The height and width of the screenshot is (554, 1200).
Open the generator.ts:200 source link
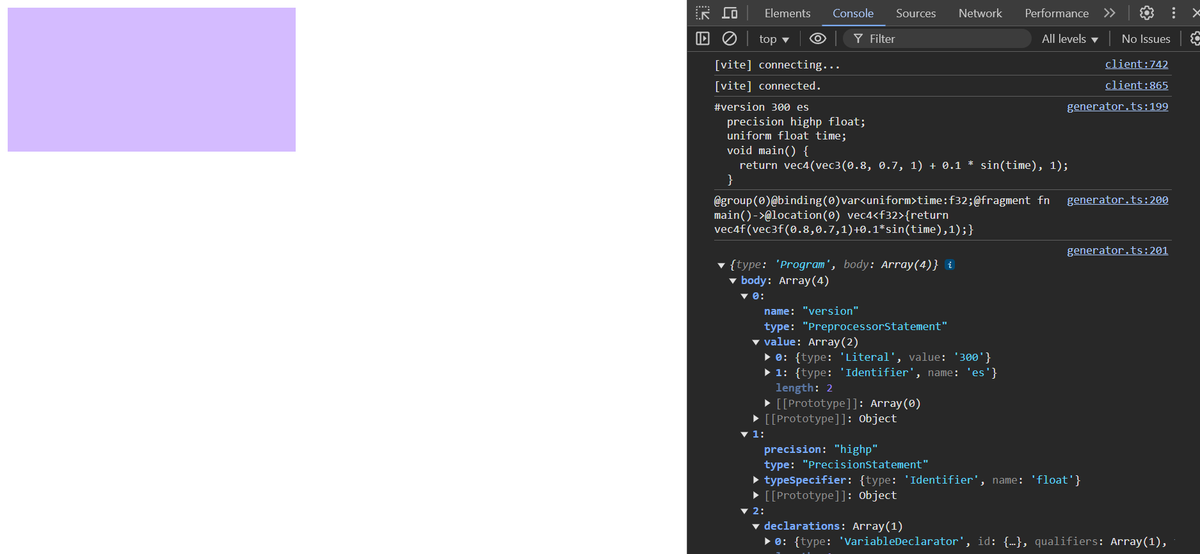click(1117, 200)
